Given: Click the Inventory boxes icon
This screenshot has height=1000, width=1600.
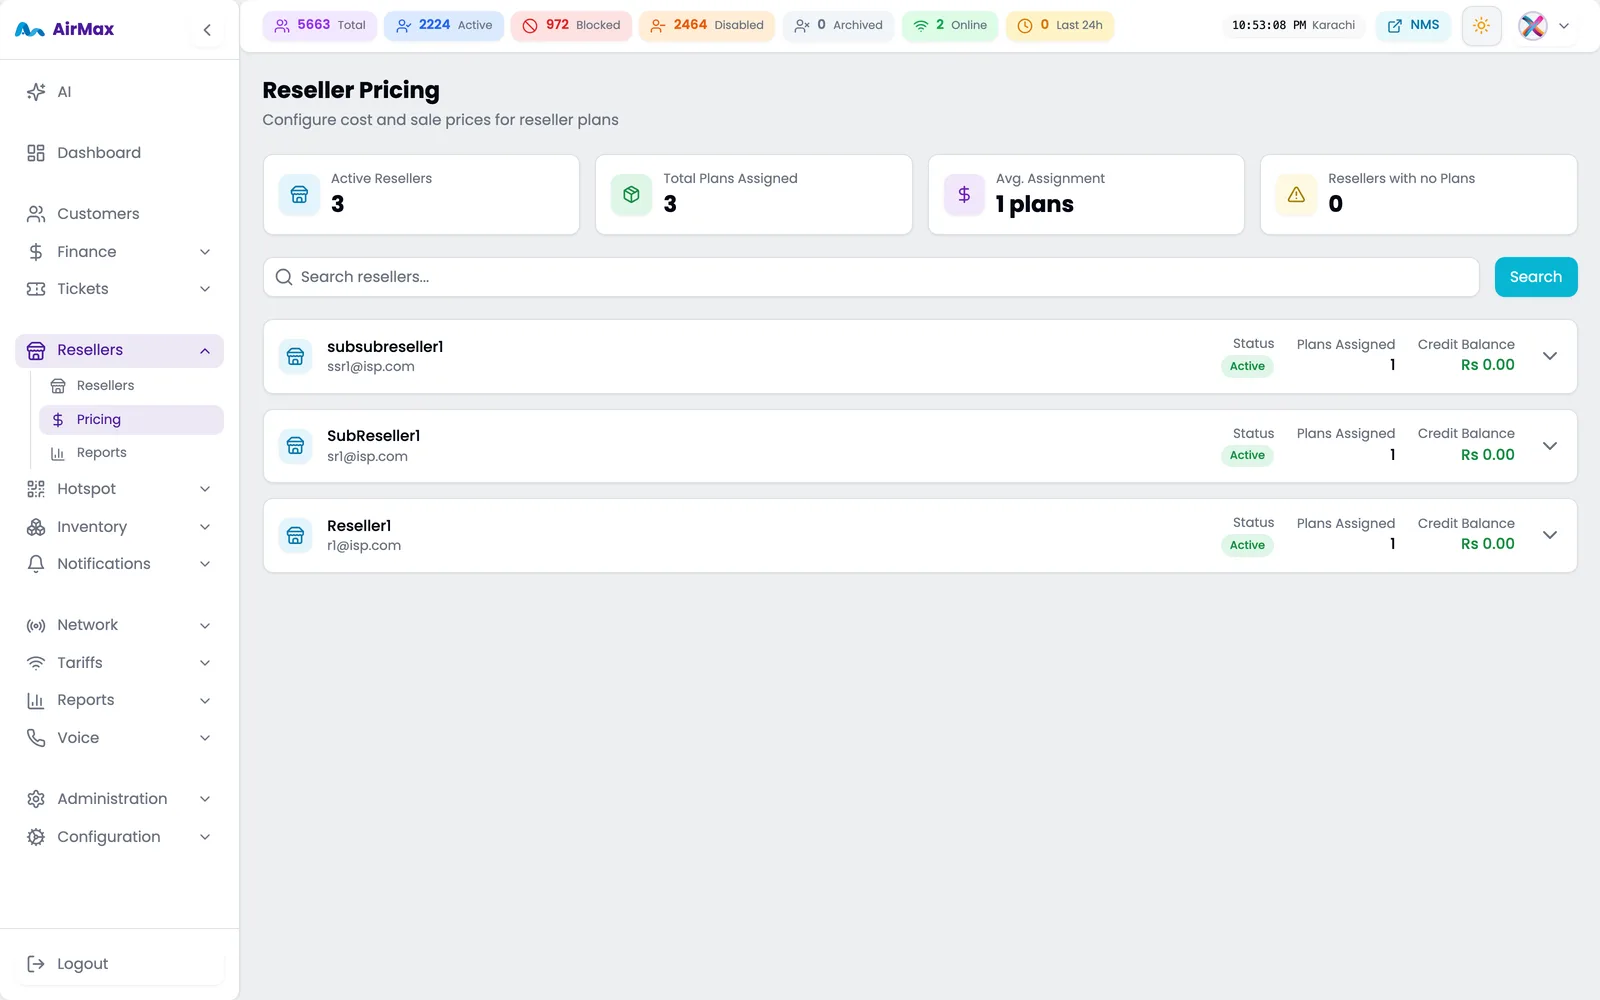Looking at the screenshot, I should coord(36,527).
